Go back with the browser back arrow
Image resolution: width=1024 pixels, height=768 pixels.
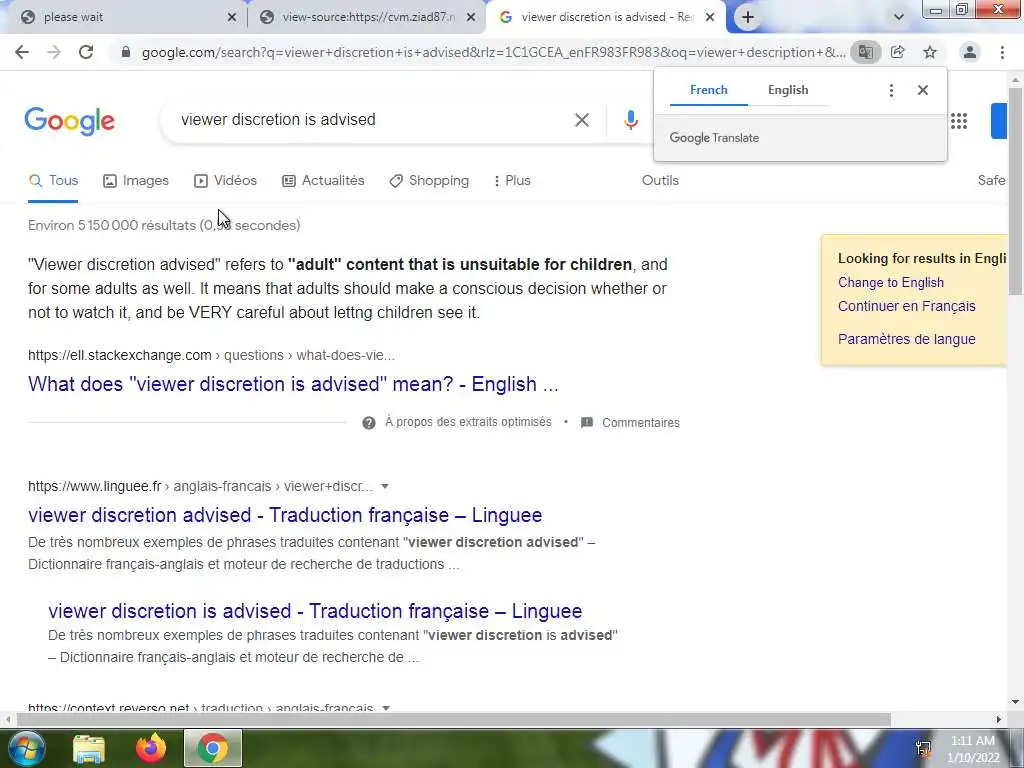coord(22,52)
